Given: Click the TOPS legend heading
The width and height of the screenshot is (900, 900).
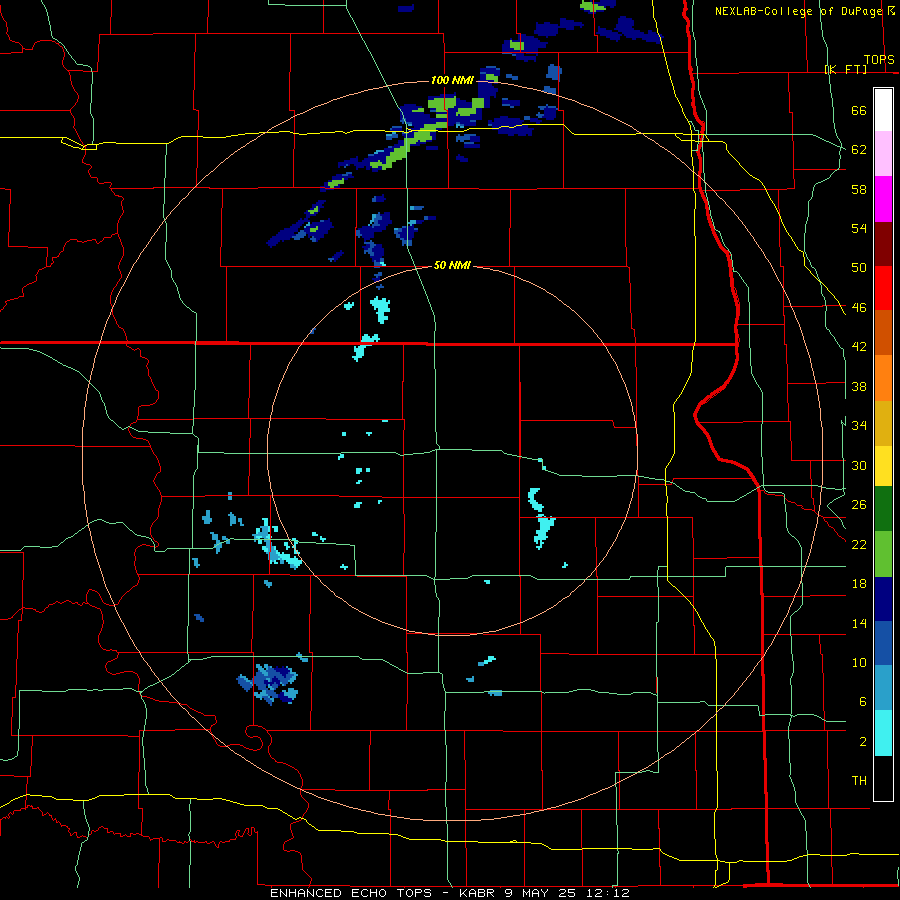Looking at the screenshot, I should click(x=879, y=59).
